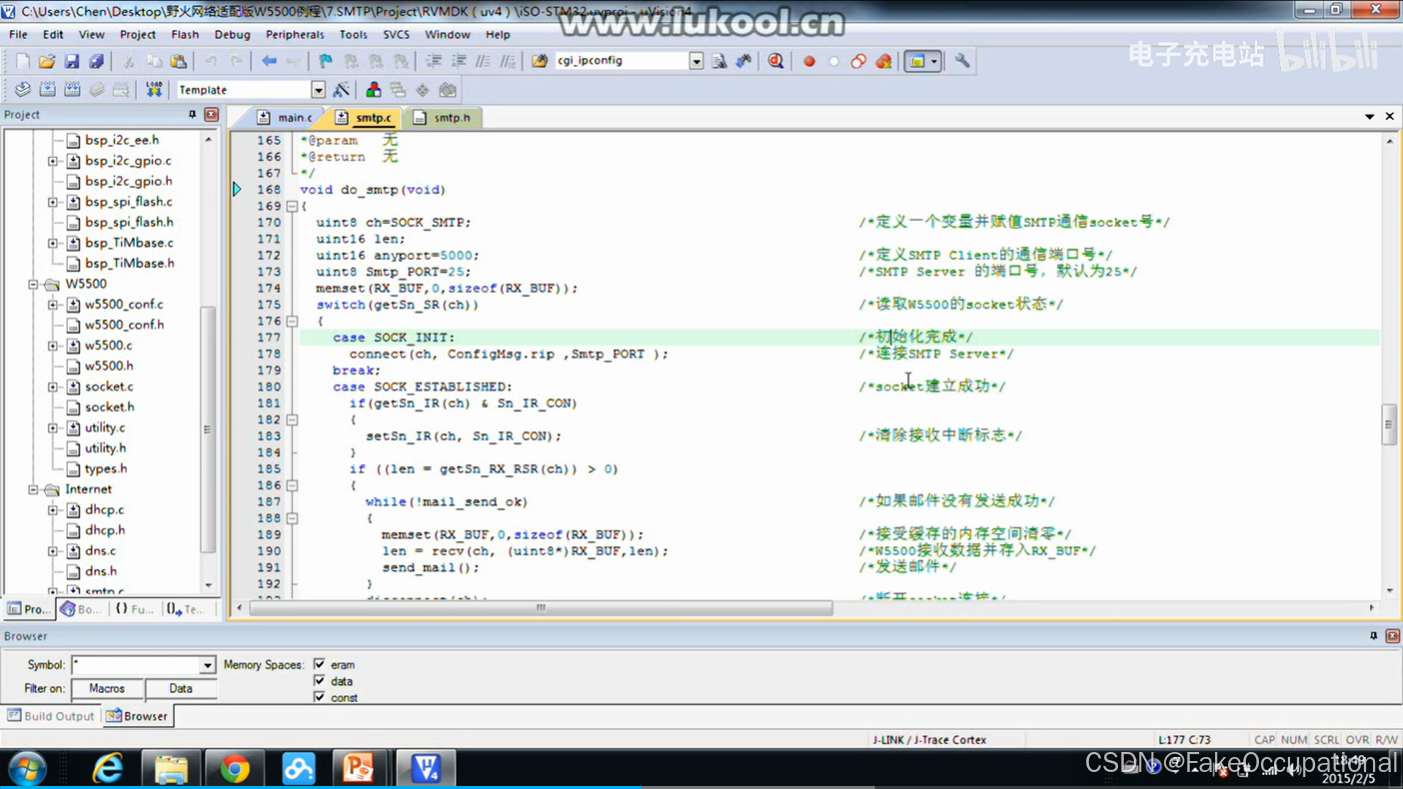Rebuild all target files icon
Image resolution: width=1403 pixels, height=789 pixels.
tap(72, 90)
